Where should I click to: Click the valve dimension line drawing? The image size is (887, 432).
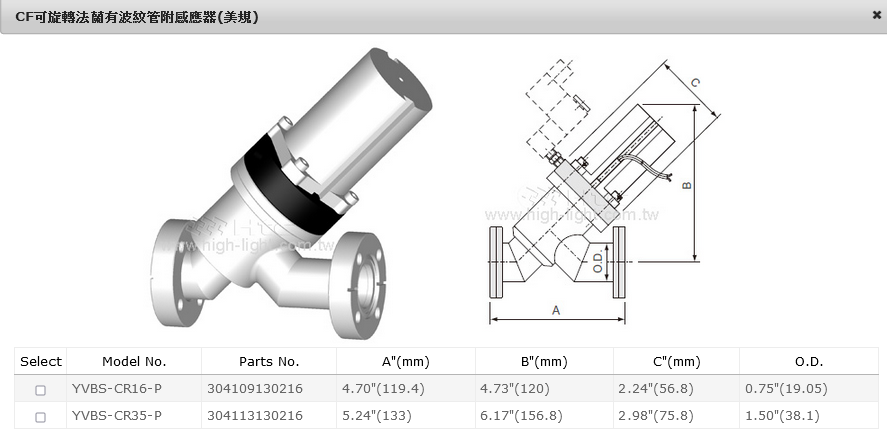(x=600, y=190)
